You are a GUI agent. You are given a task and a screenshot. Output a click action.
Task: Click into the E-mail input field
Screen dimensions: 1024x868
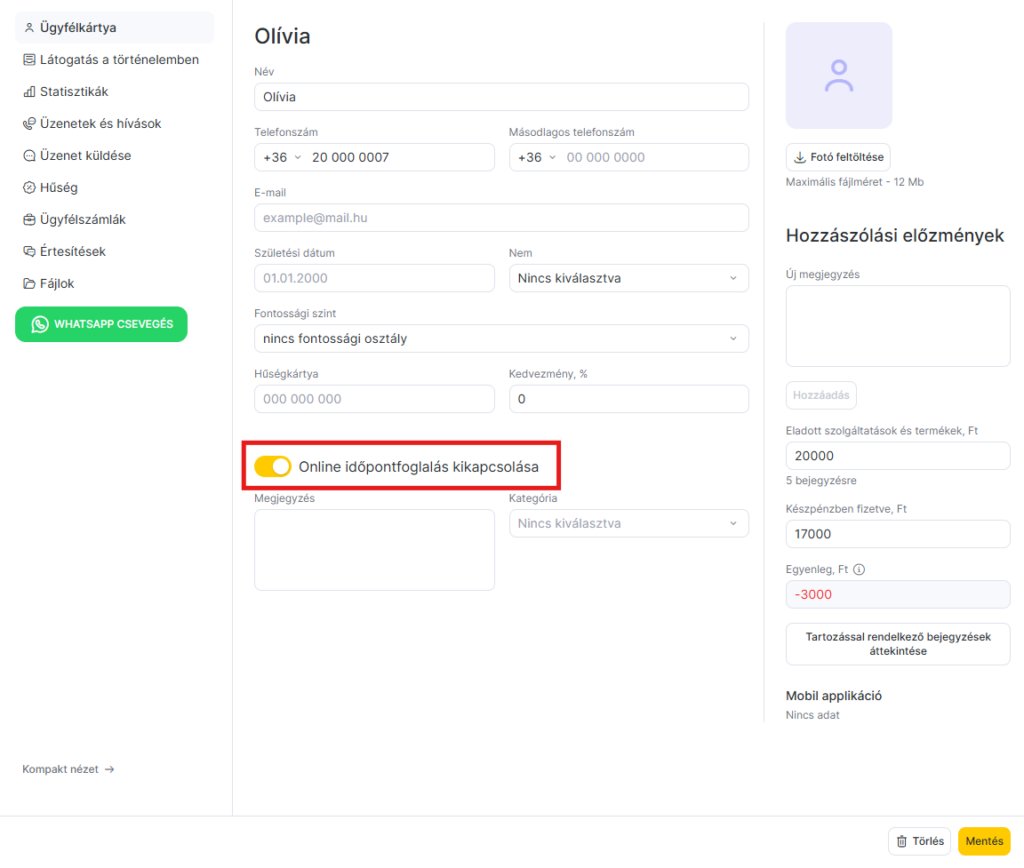coord(501,218)
